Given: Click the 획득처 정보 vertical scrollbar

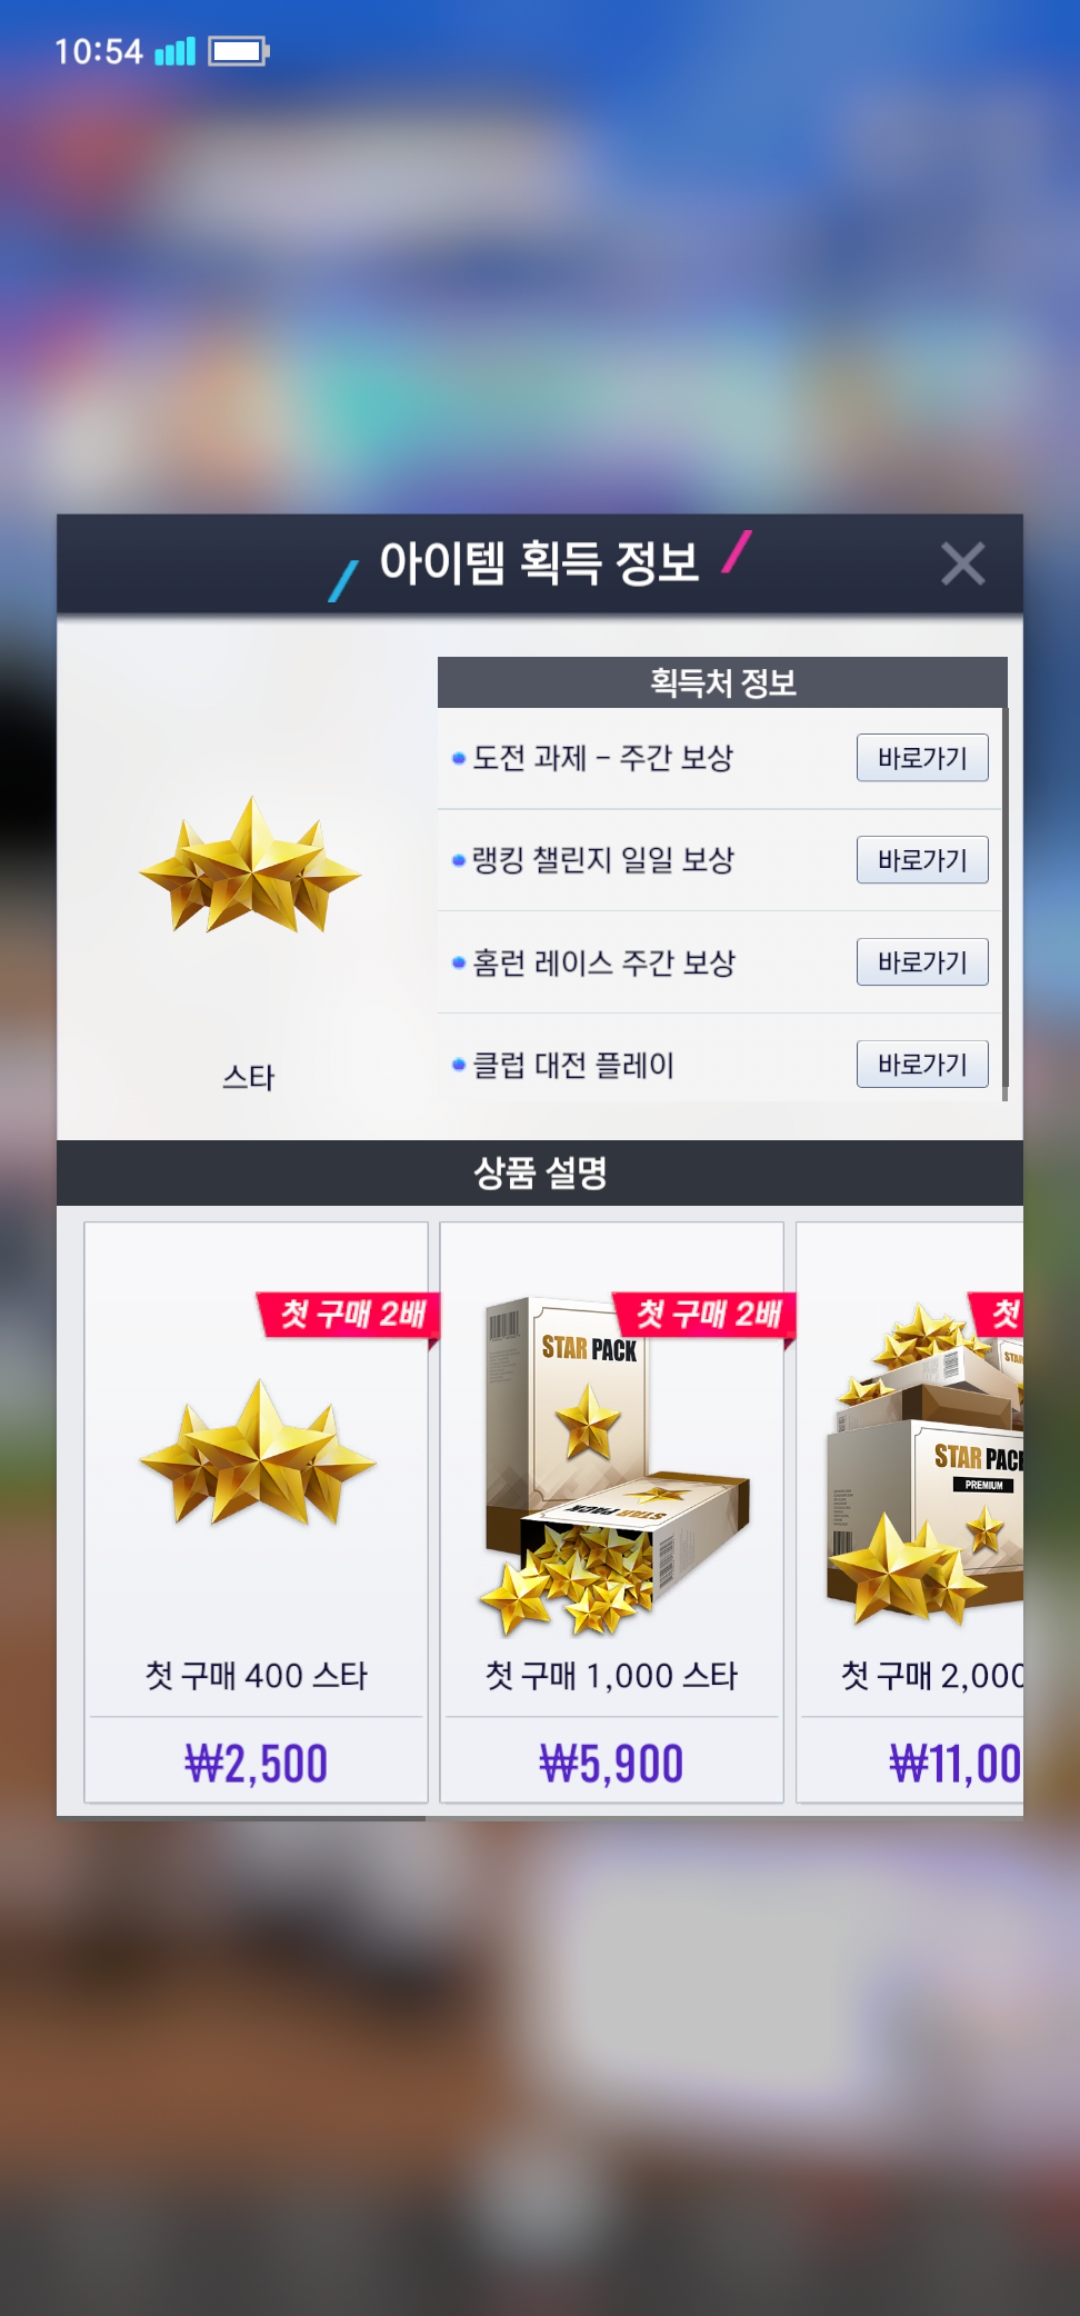Looking at the screenshot, I should coord(1005,903).
